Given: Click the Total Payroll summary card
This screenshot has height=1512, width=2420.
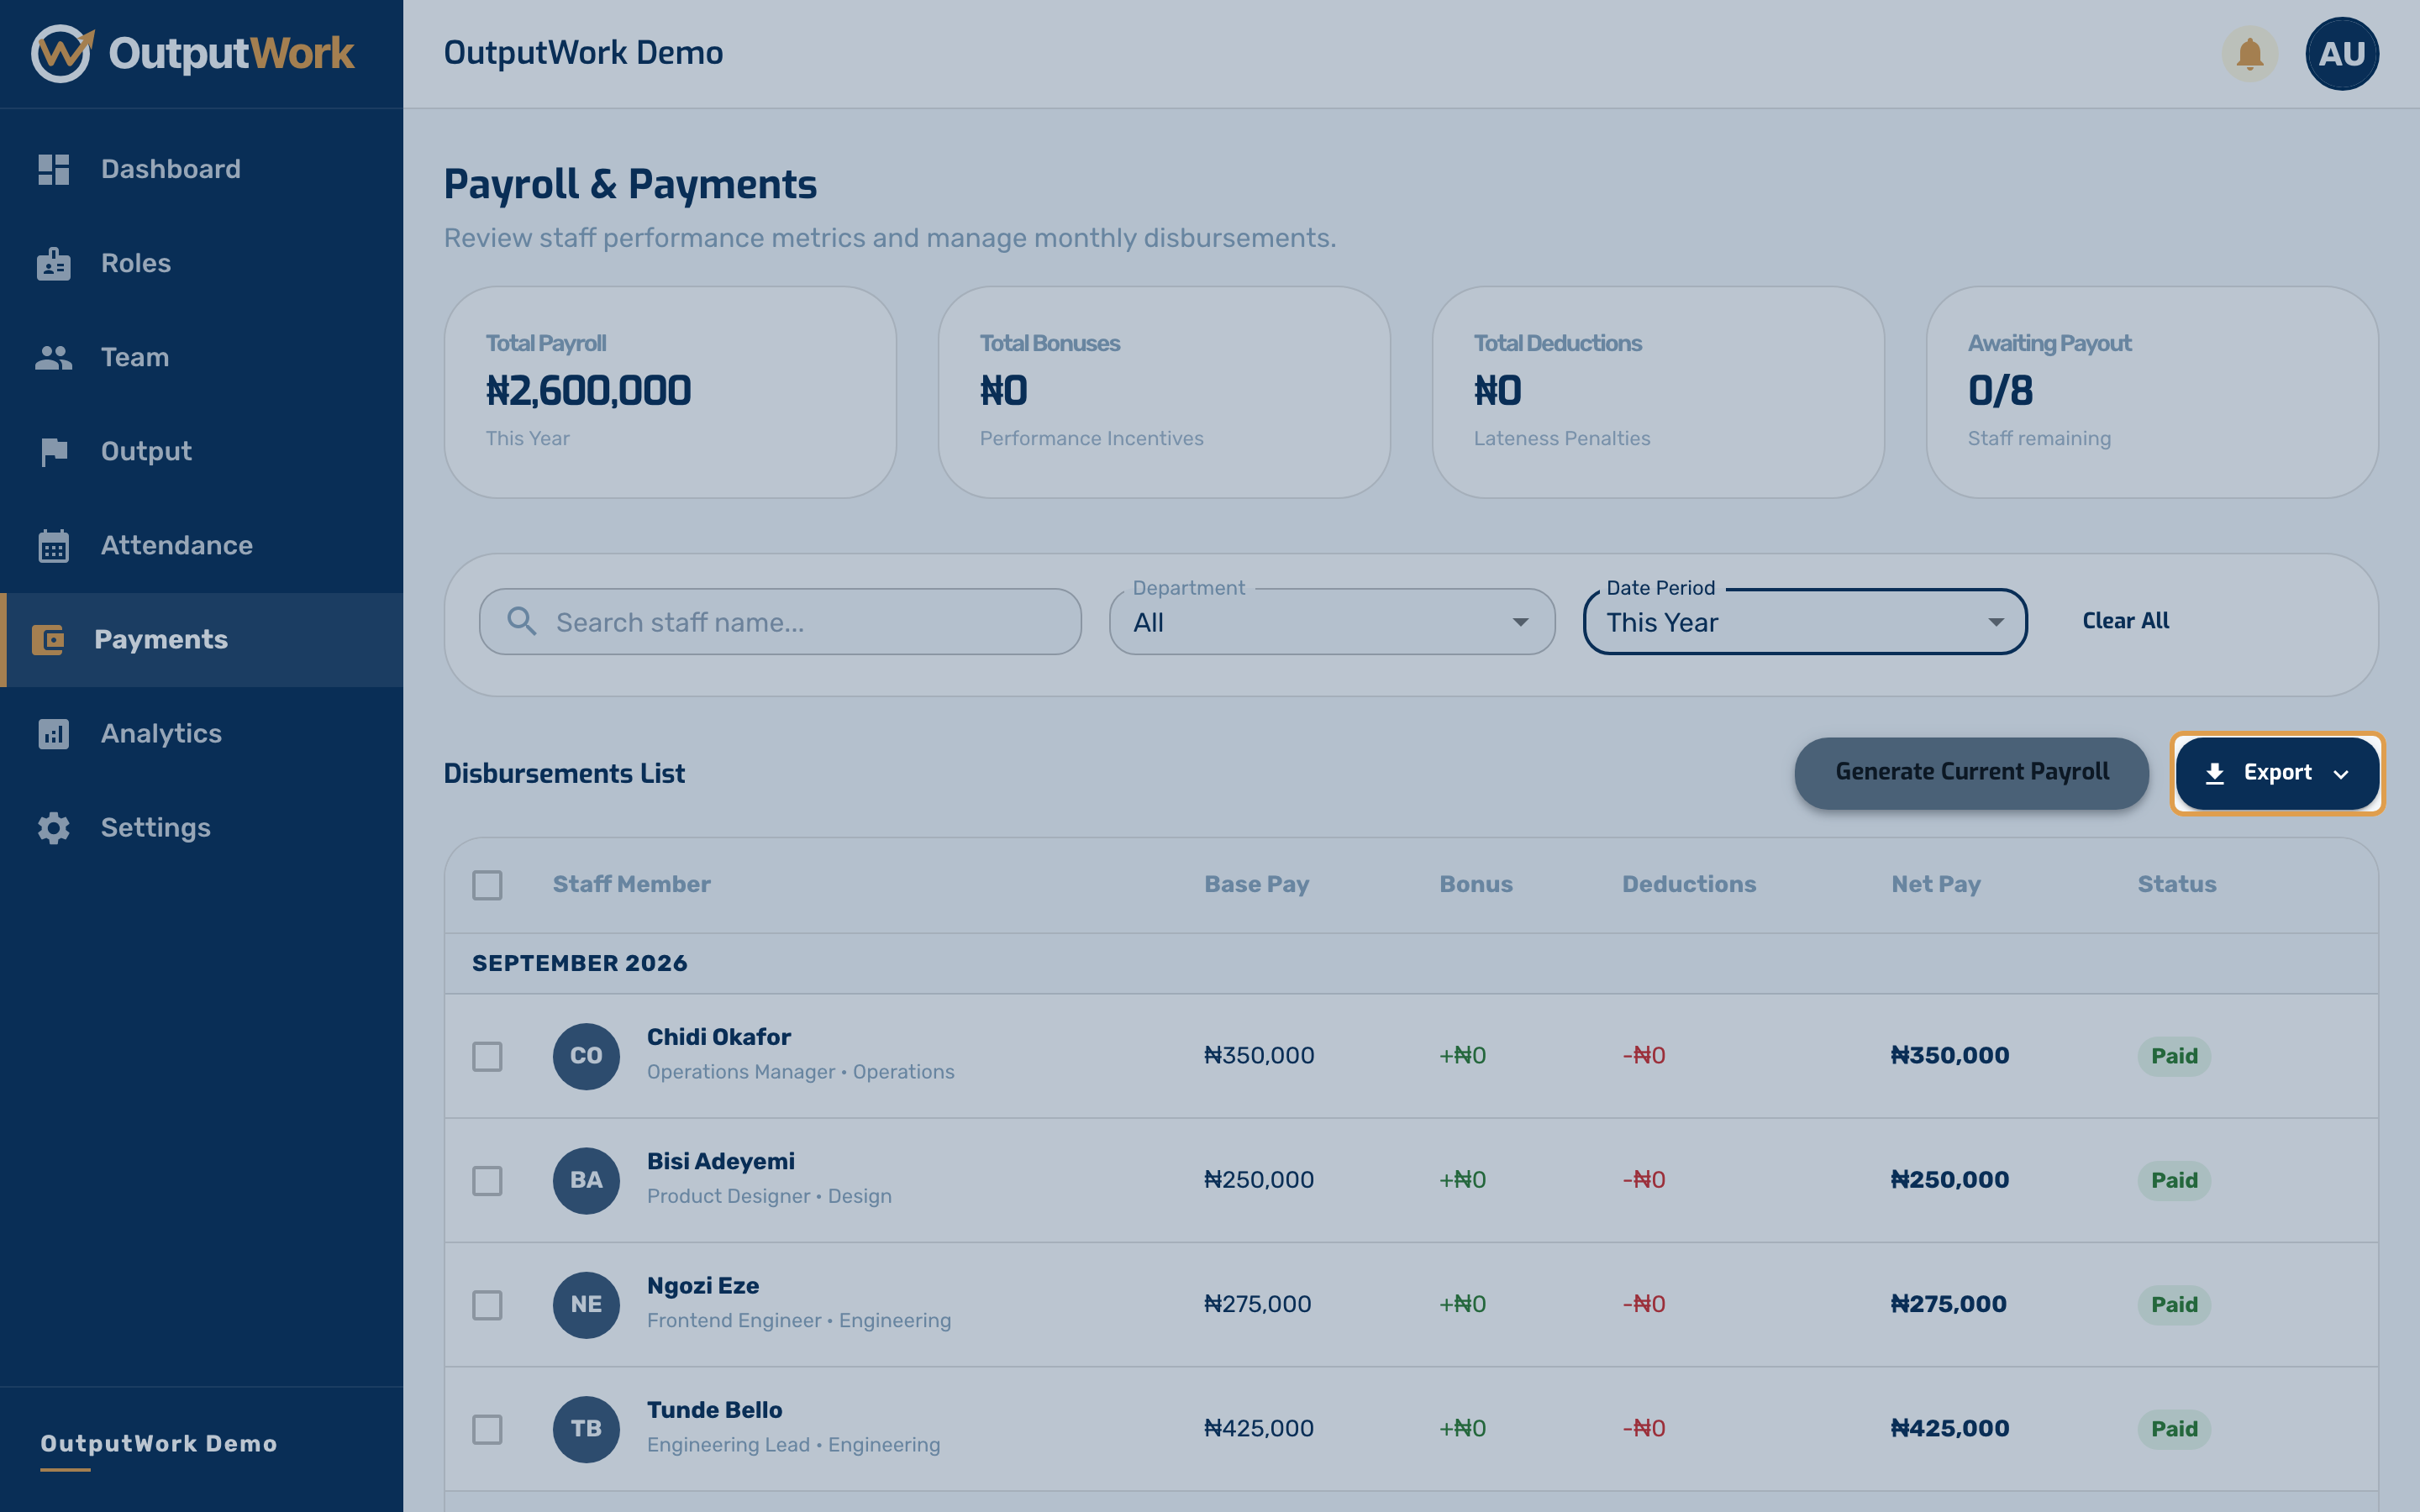Looking at the screenshot, I should (x=670, y=392).
